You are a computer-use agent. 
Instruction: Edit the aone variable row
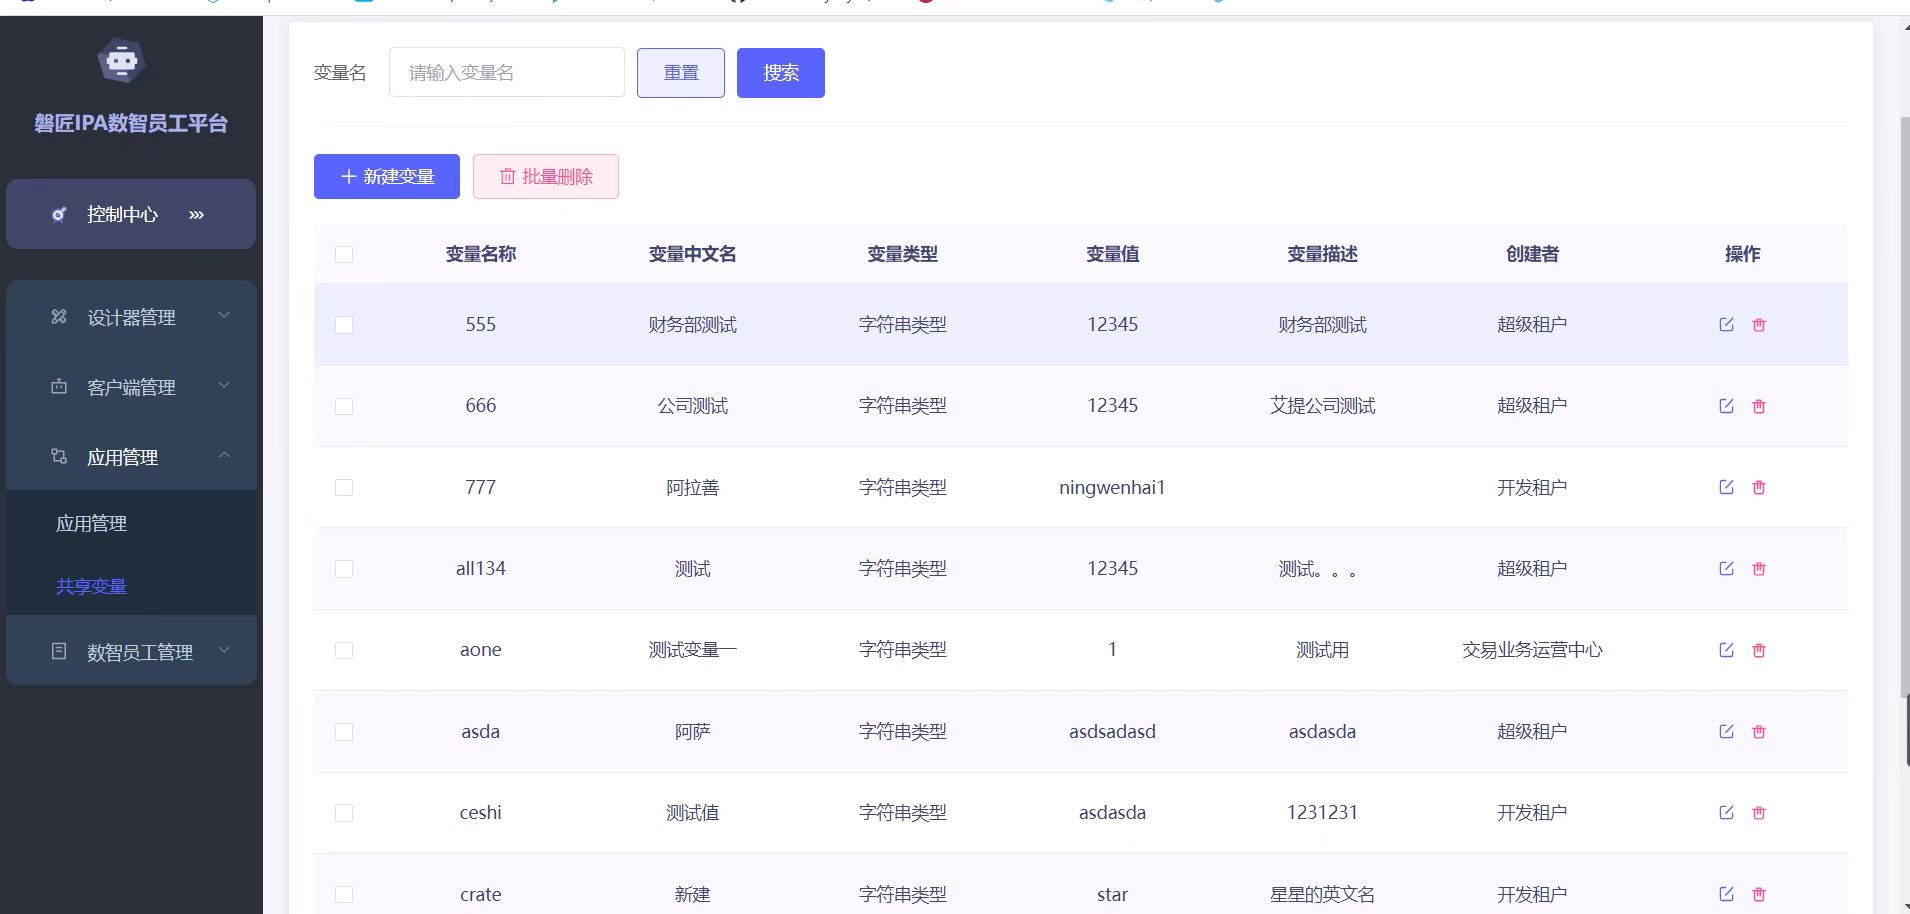pyautogui.click(x=1726, y=650)
